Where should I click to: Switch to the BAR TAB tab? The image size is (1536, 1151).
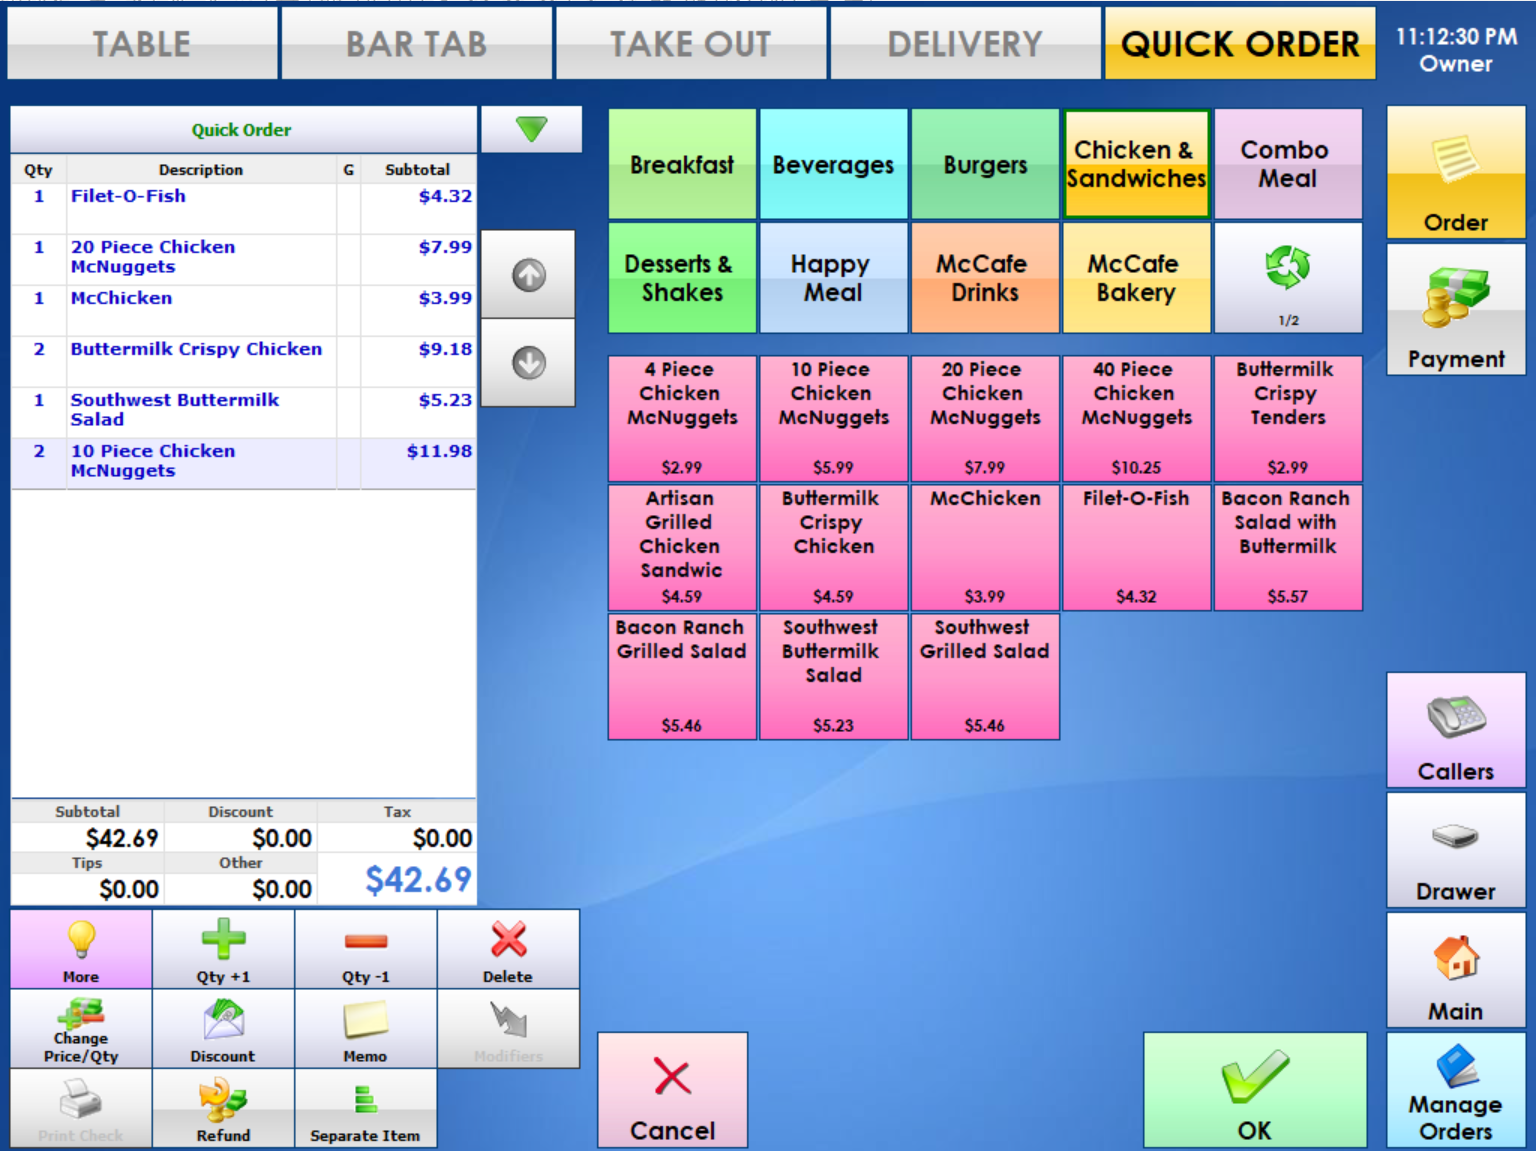pos(417,43)
